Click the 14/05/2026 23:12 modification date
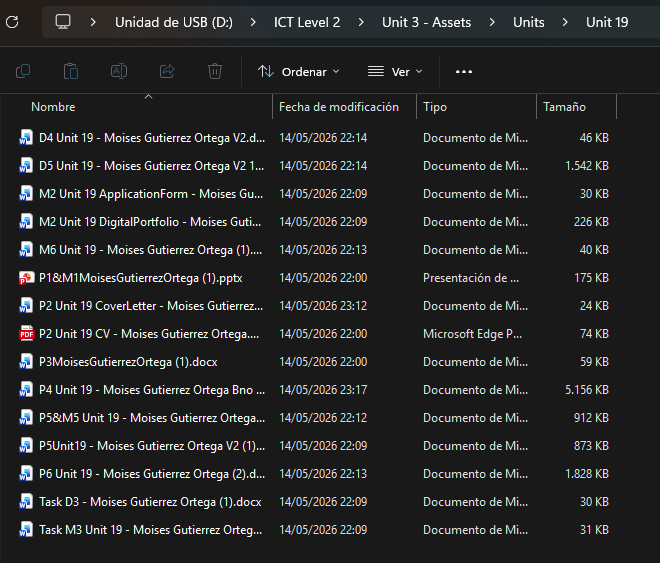 [323, 306]
